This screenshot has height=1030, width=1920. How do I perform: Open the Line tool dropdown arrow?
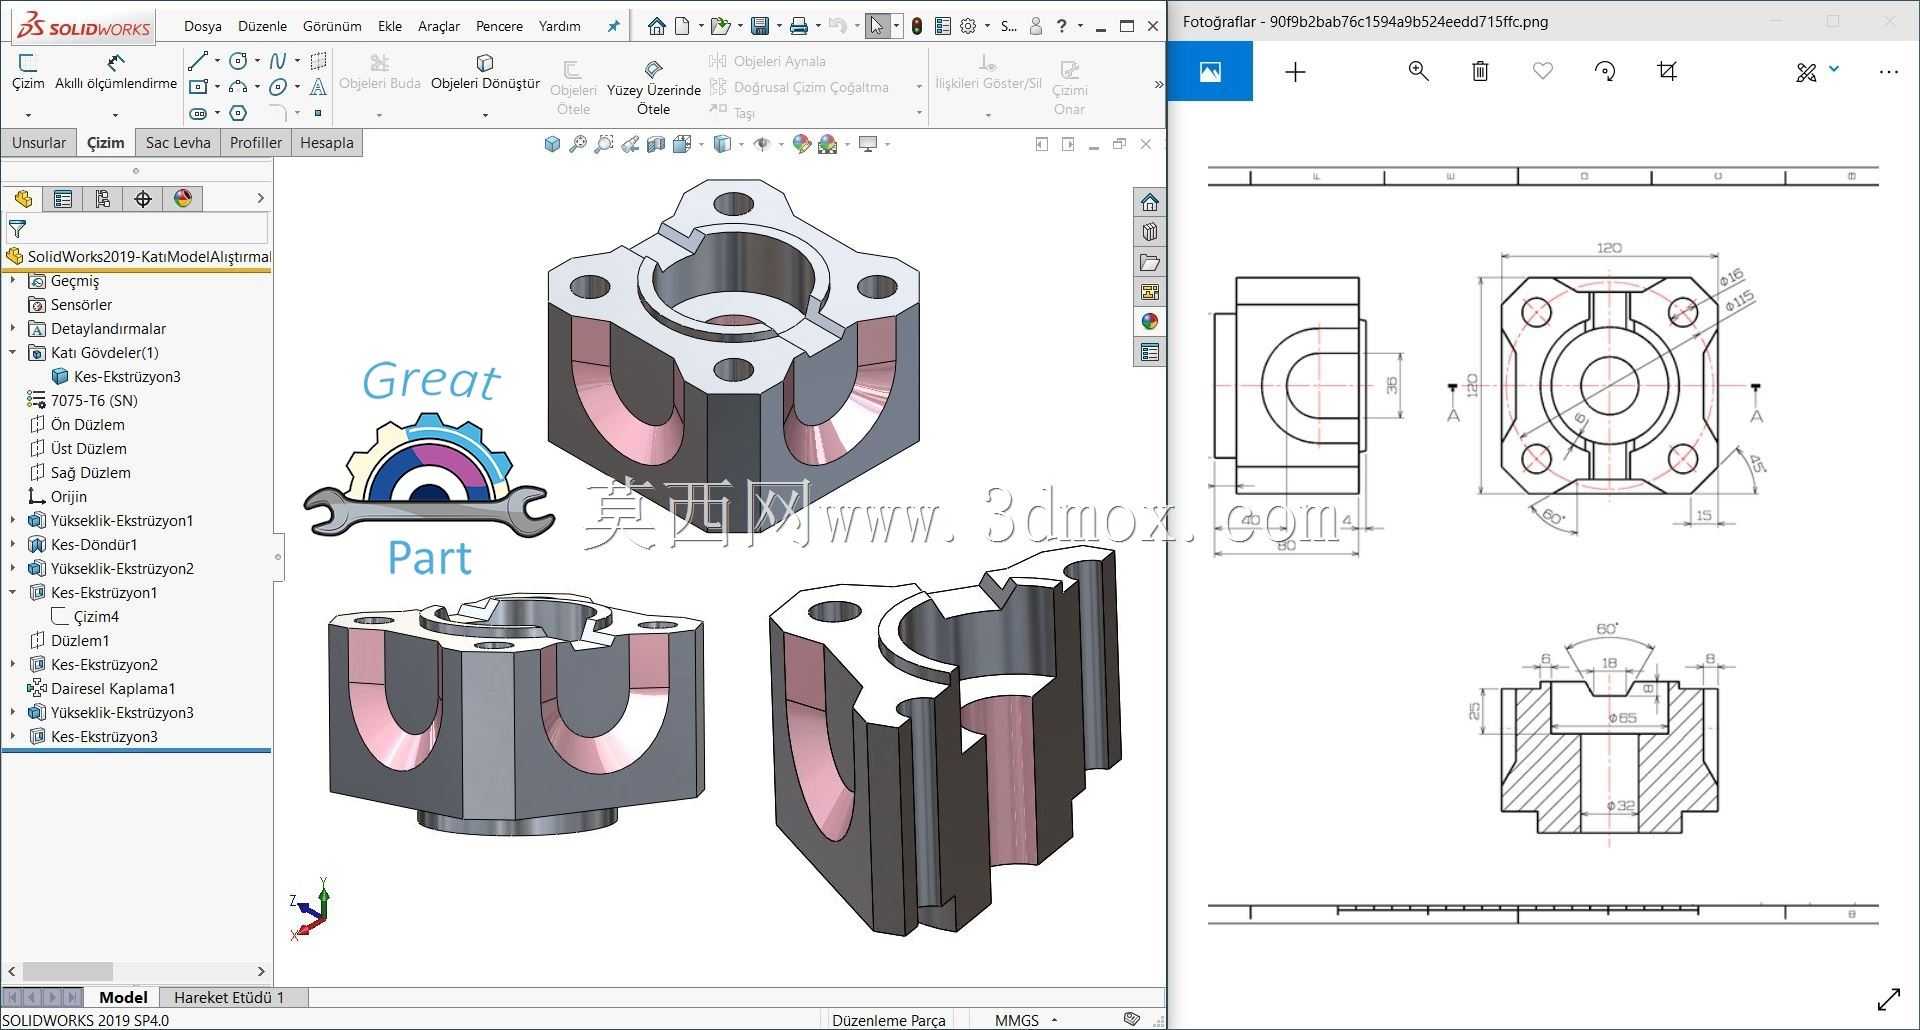tap(217, 61)
